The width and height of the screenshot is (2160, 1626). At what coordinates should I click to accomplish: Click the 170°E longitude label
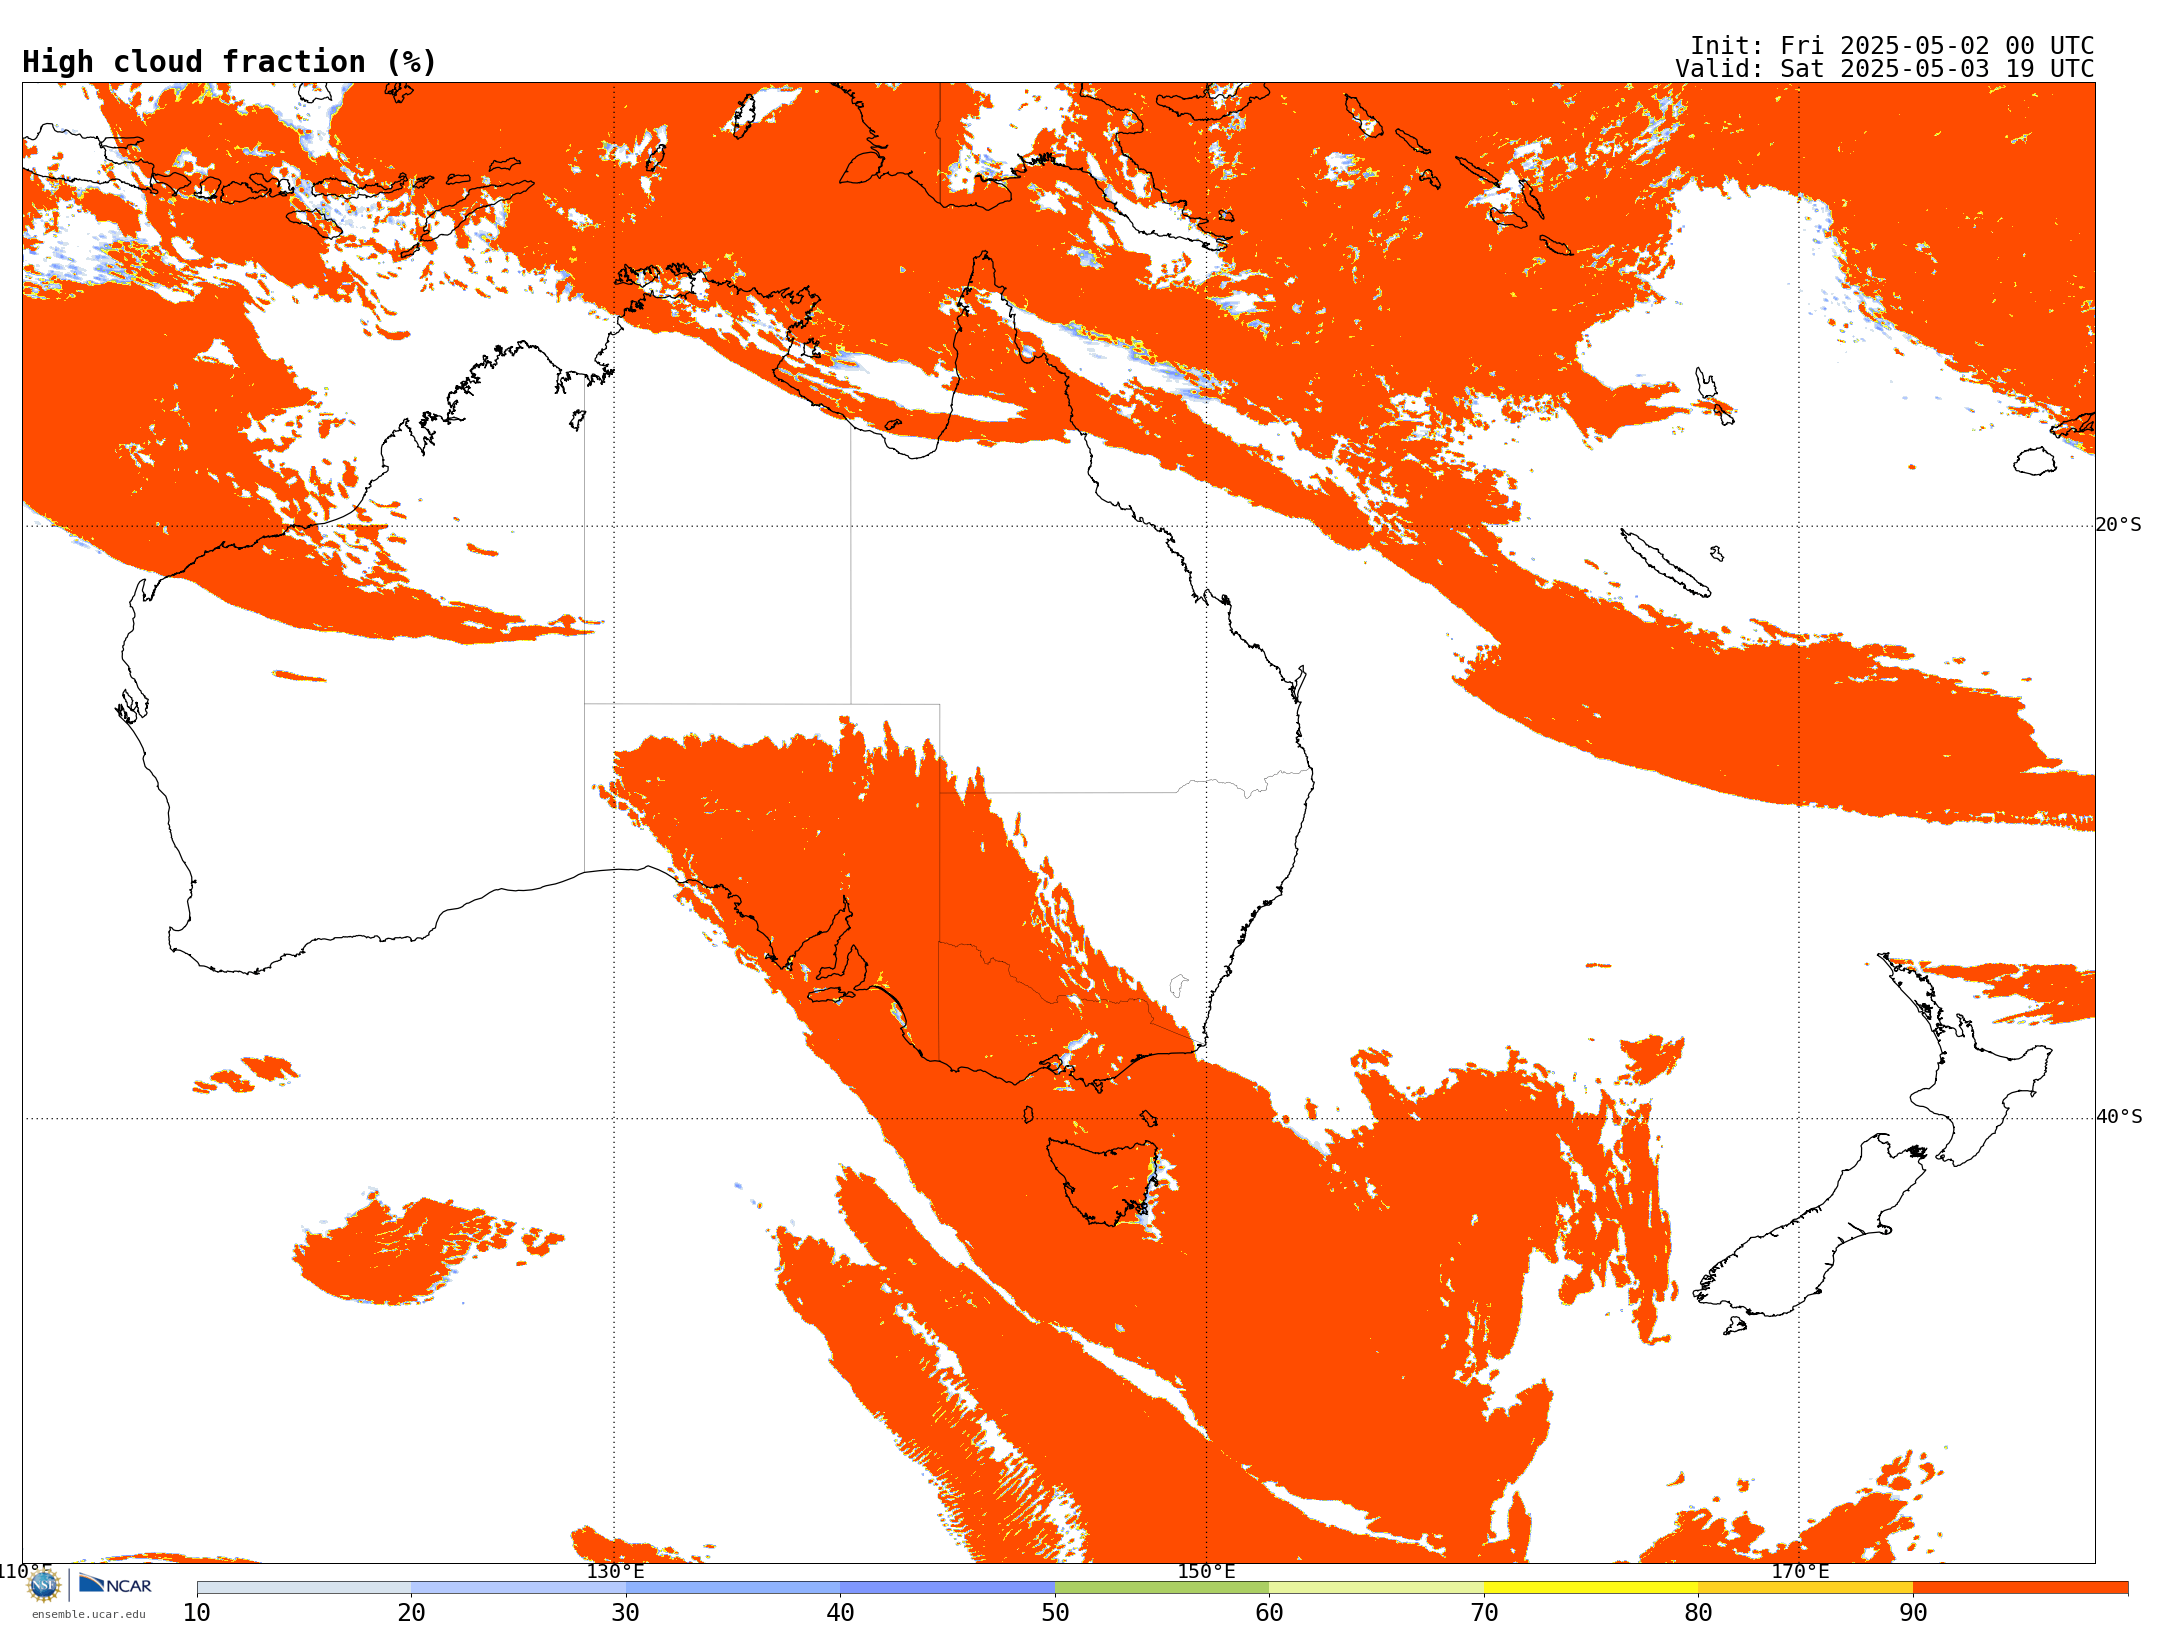coord(1800,1571)
